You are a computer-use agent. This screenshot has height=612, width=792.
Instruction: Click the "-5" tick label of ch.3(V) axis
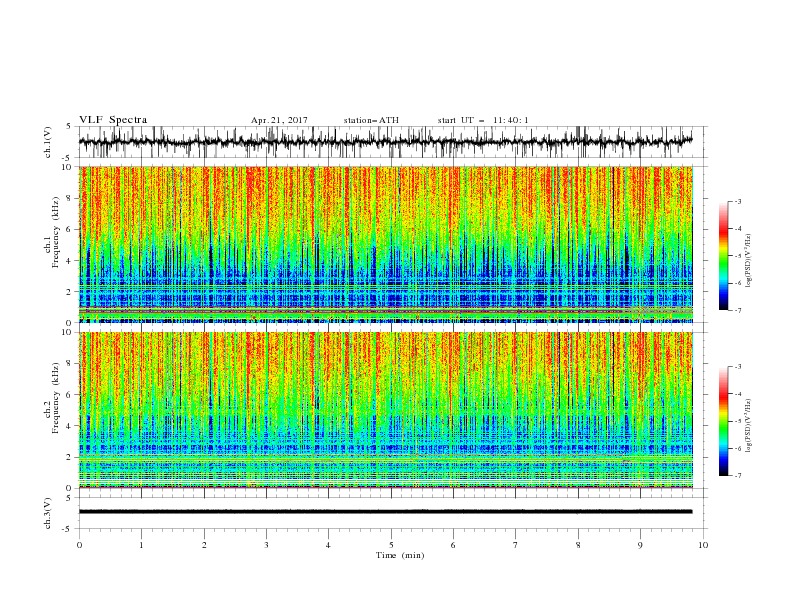click(x=68, y=529)
